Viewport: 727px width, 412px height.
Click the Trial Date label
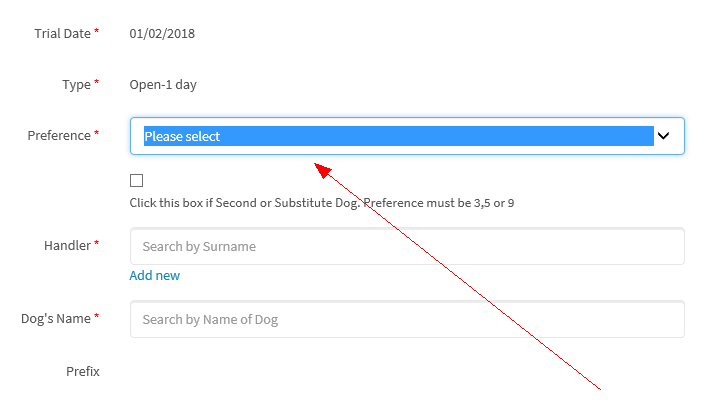point(63,33)
